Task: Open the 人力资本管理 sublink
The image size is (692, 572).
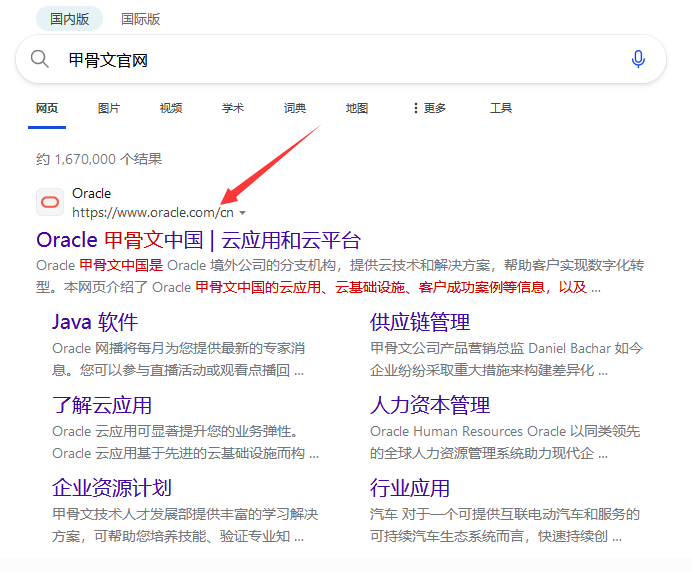Action: (x=430, y=405)
